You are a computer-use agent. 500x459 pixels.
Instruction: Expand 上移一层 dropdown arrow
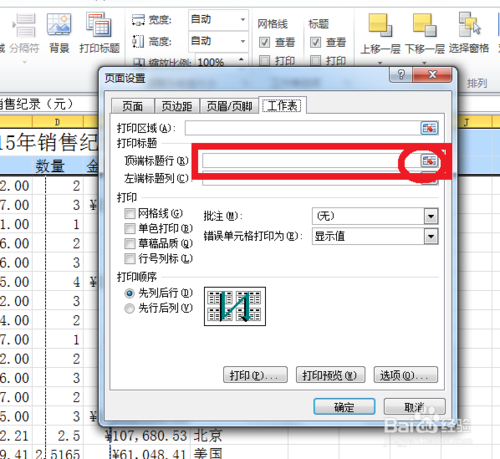point(380,63)
